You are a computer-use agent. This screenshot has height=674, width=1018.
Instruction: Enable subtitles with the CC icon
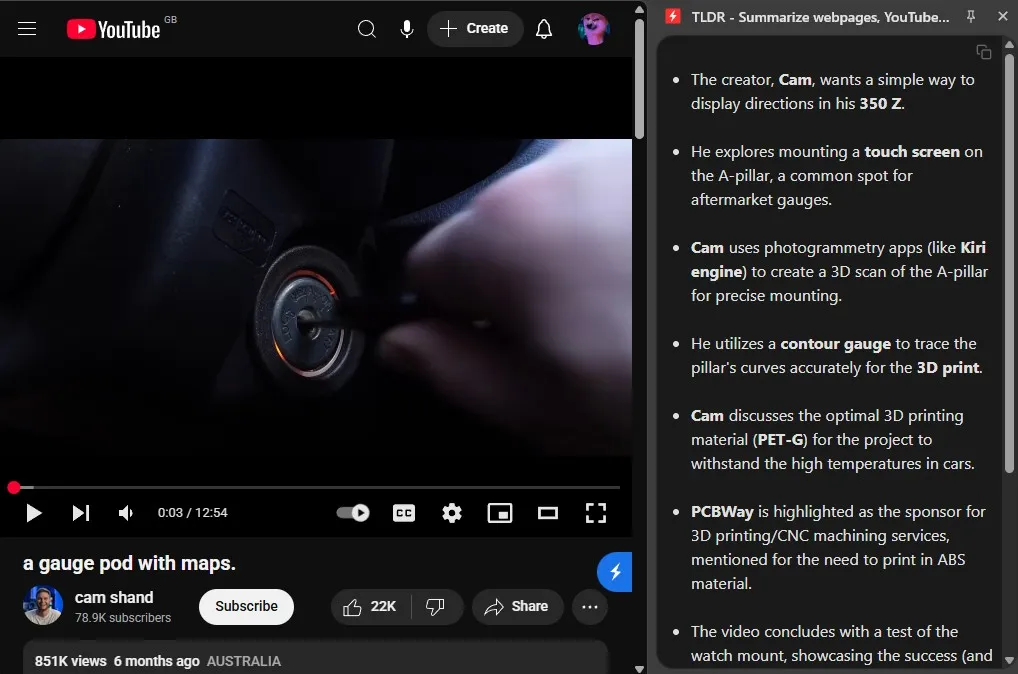tap(404, 512)
